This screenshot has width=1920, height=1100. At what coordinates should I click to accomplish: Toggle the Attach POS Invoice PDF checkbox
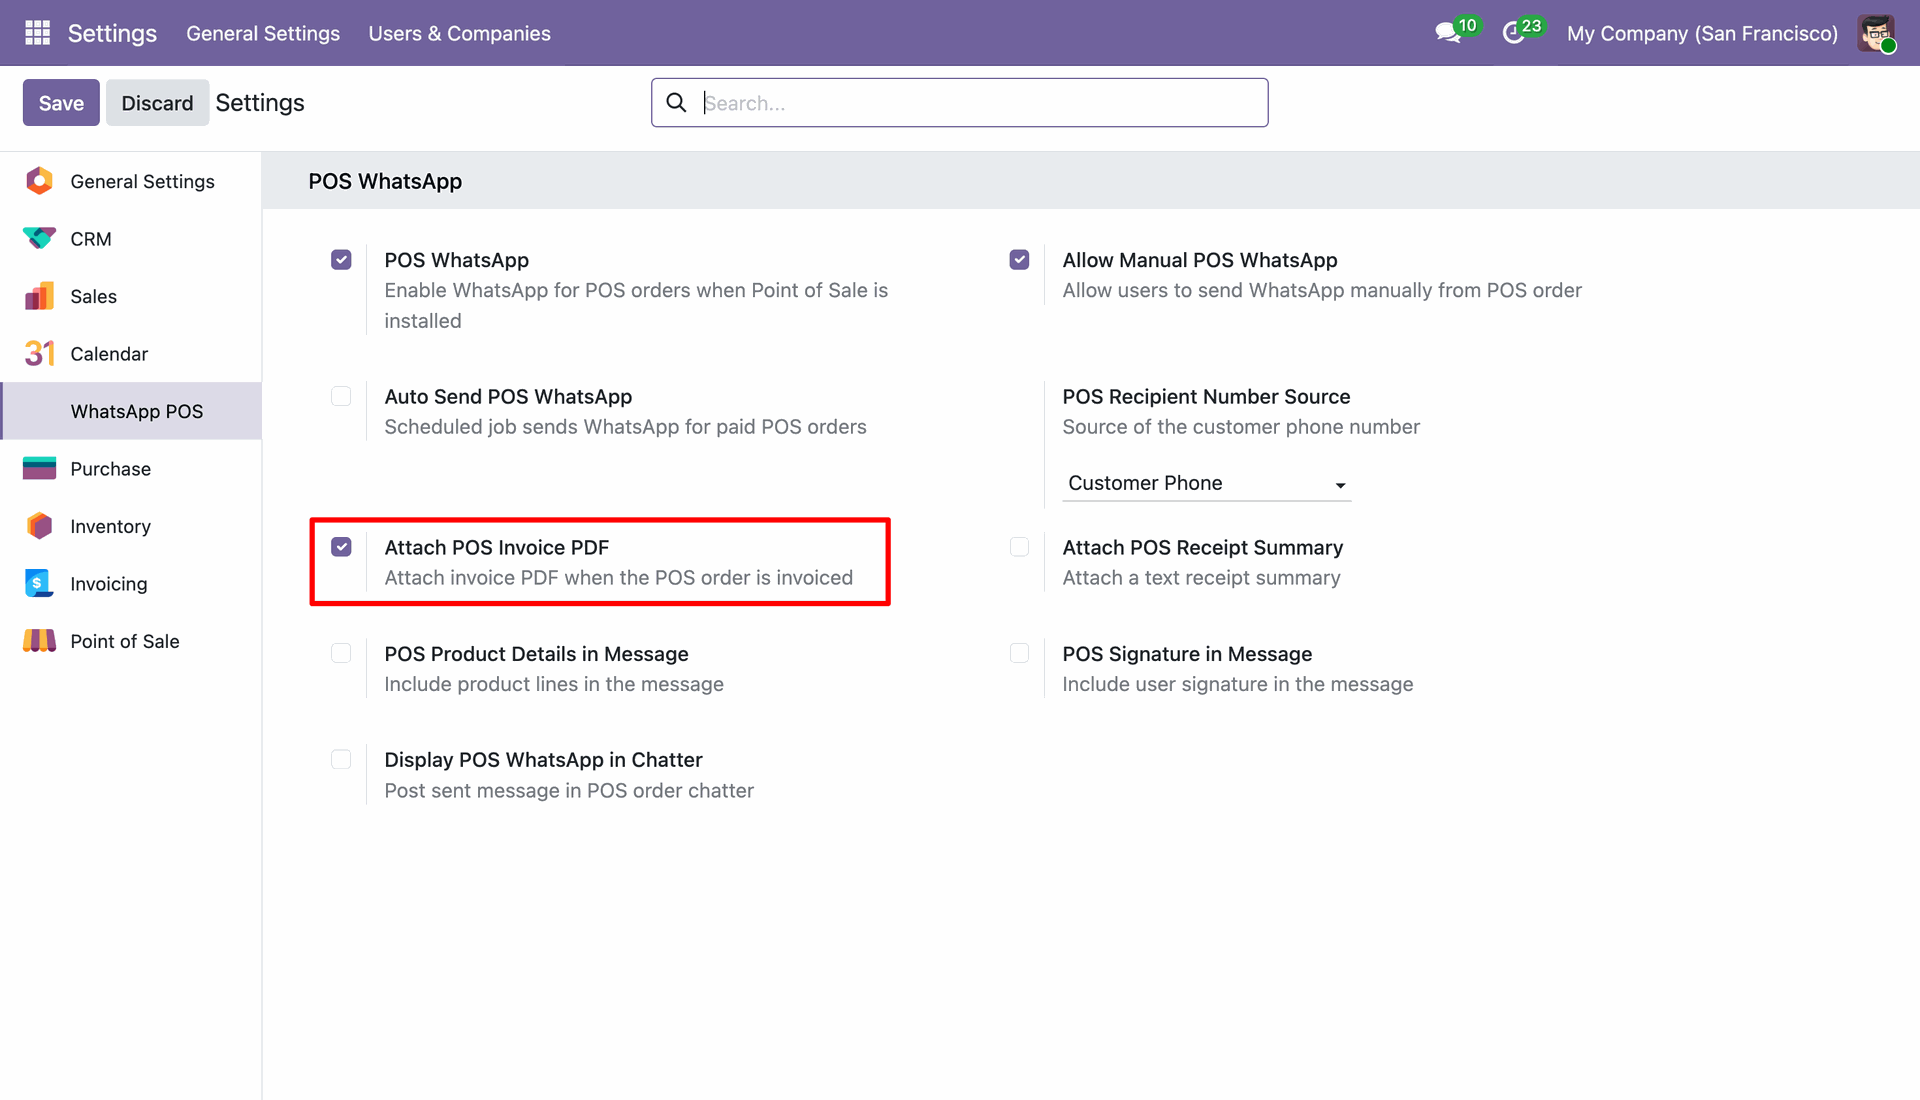[341, 547]
